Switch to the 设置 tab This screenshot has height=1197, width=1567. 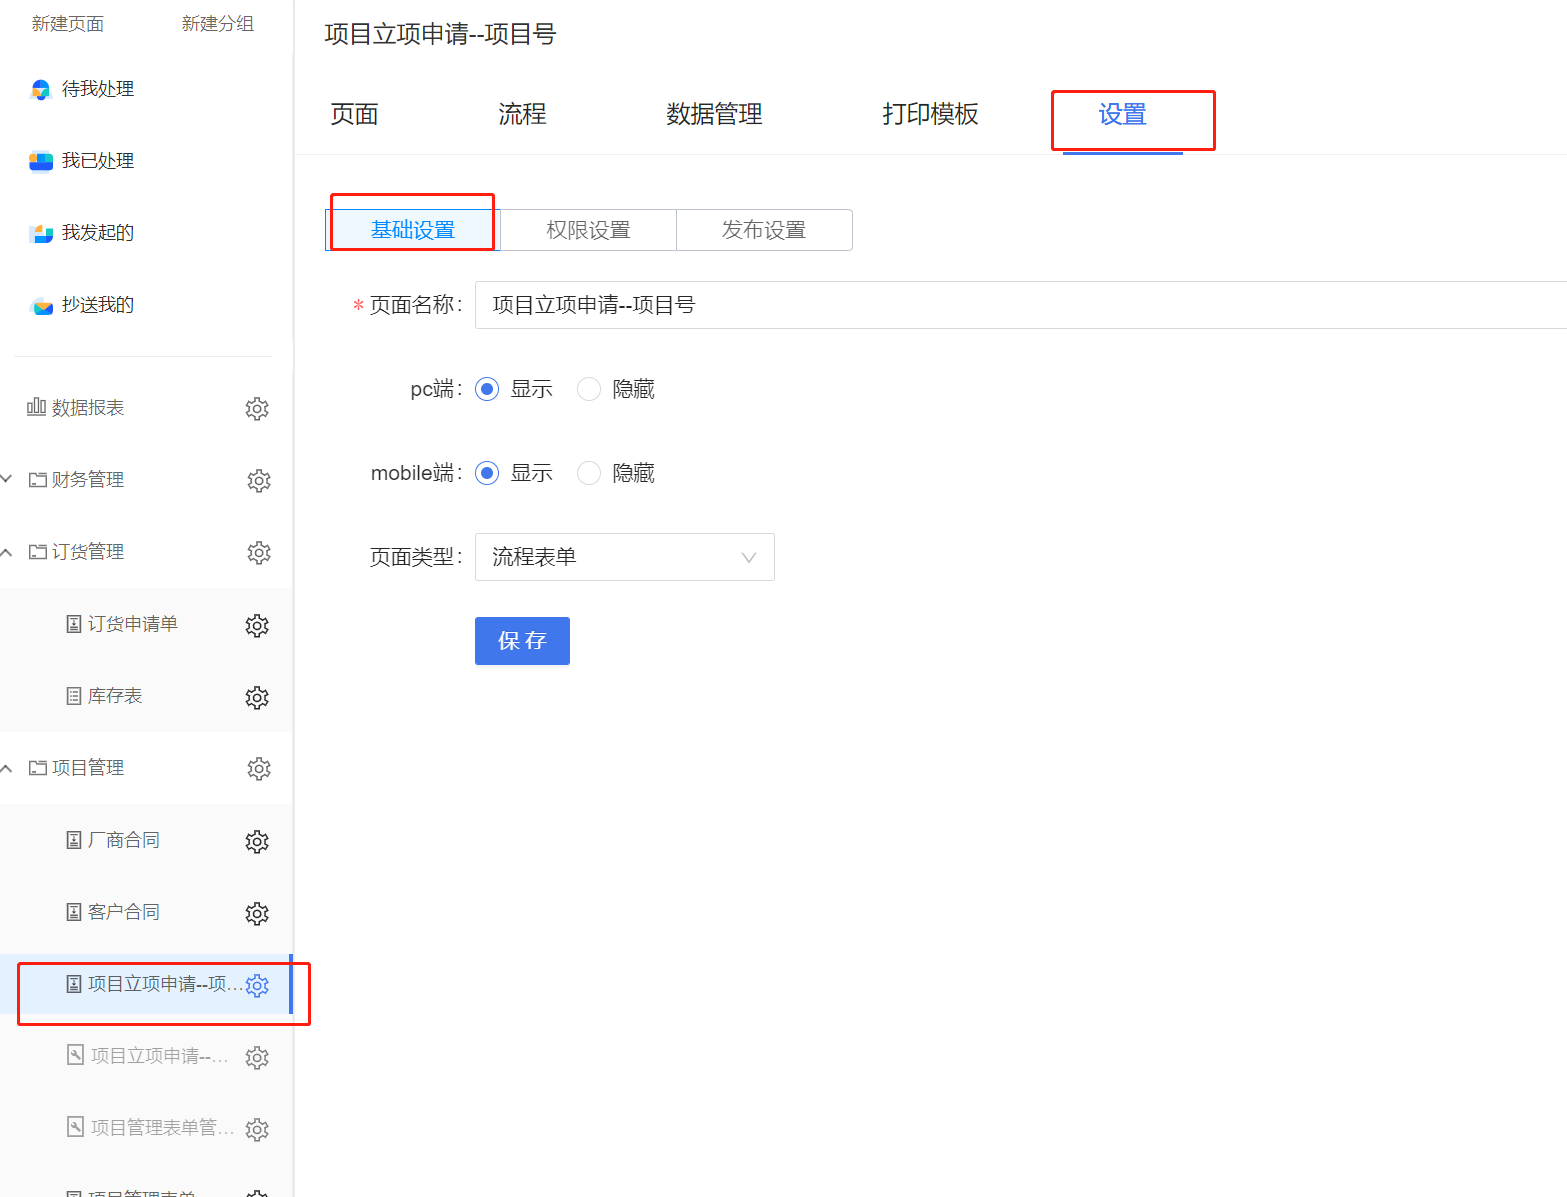[x=1122, y=115]
